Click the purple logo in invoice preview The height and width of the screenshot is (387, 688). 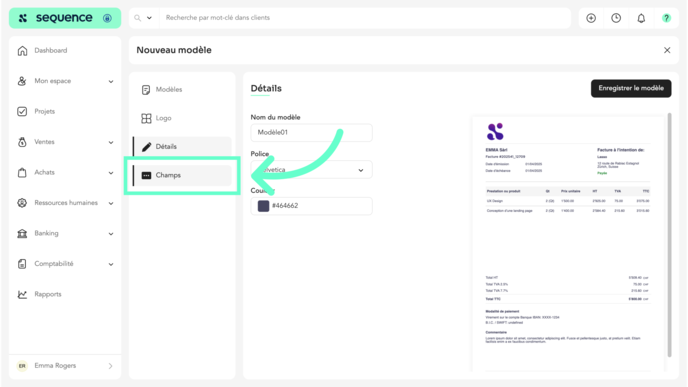pyautogui.click(x=495, y=132)
